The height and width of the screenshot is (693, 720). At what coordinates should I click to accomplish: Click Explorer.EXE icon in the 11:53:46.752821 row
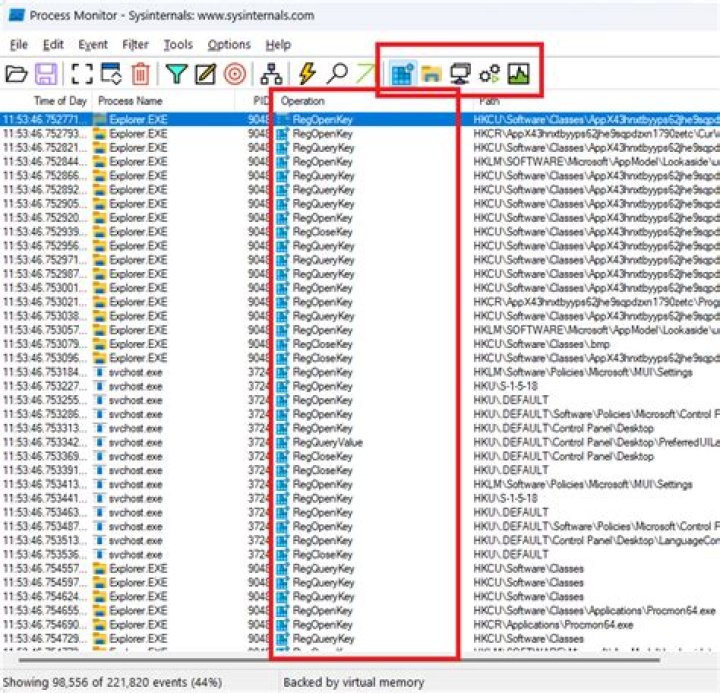coord(100,147)
